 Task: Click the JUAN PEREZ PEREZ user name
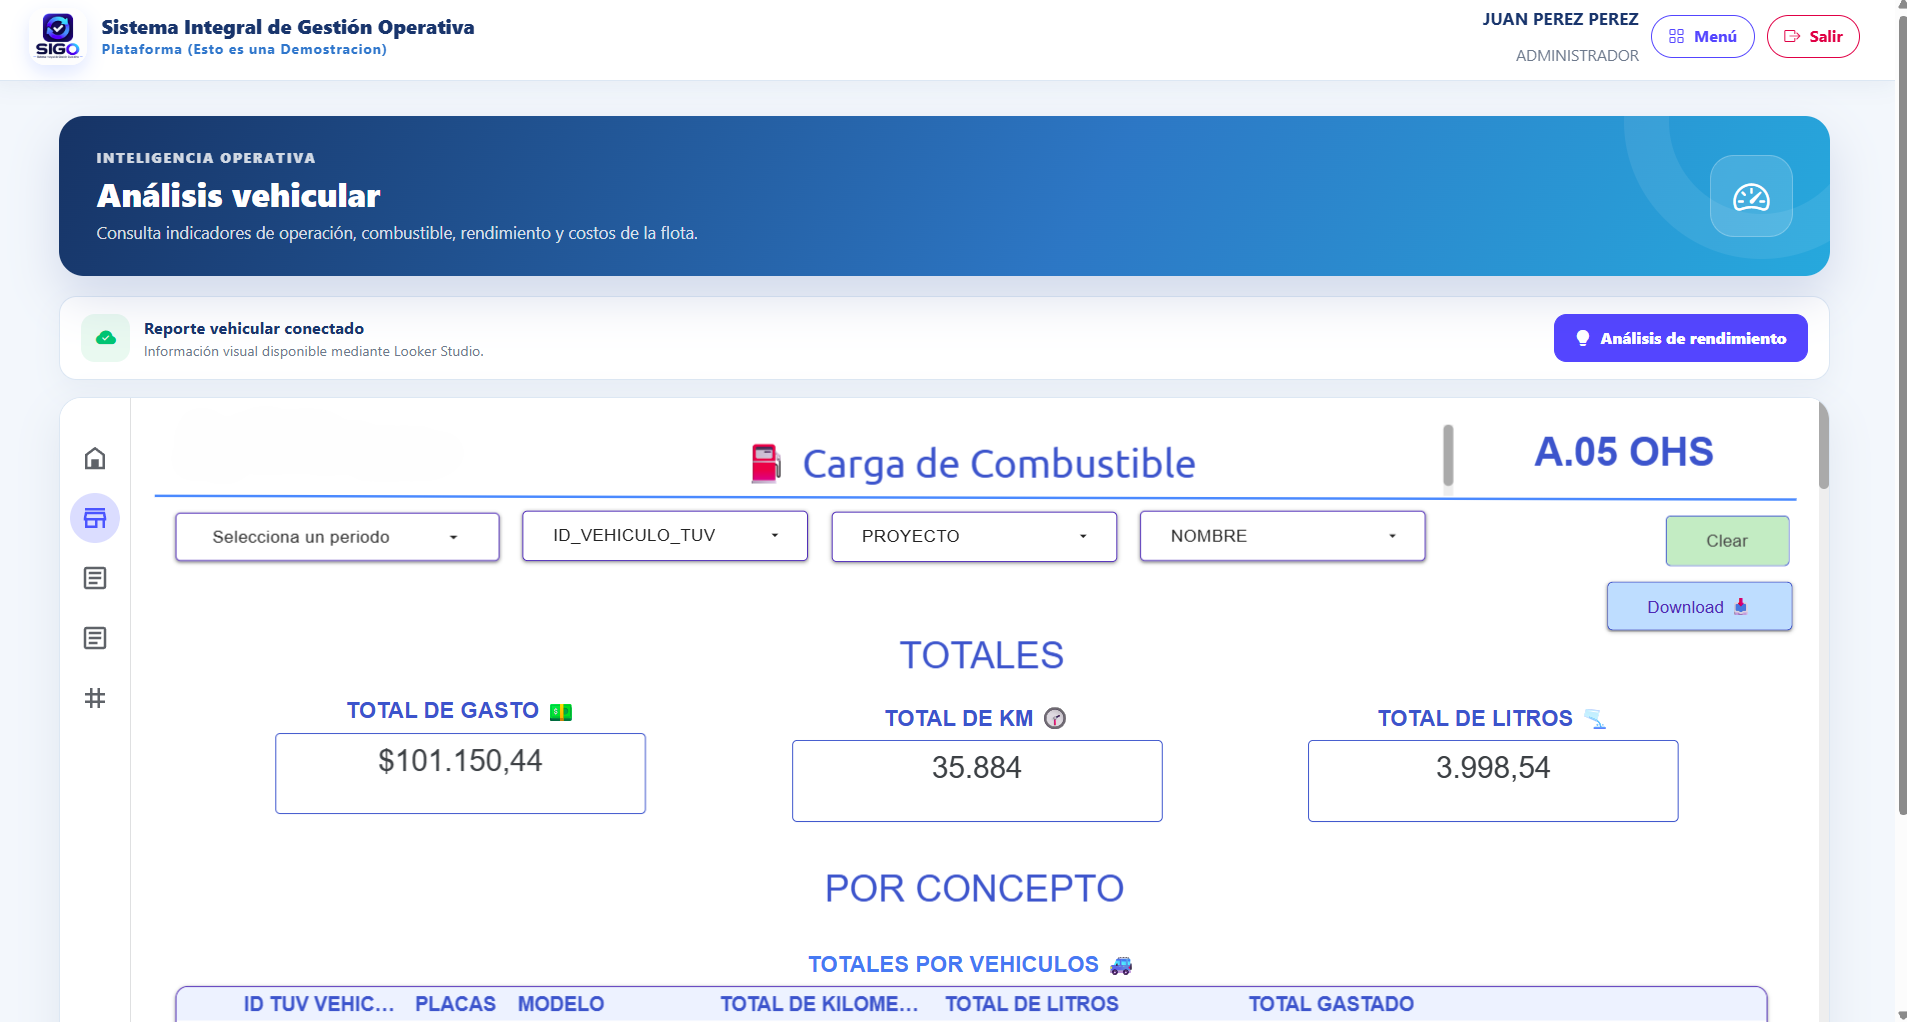click(x=1560, y=19)
